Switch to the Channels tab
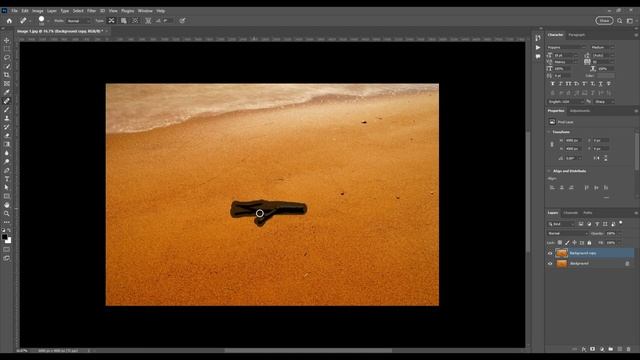This screenshot has height=360, width=640. 571,213
